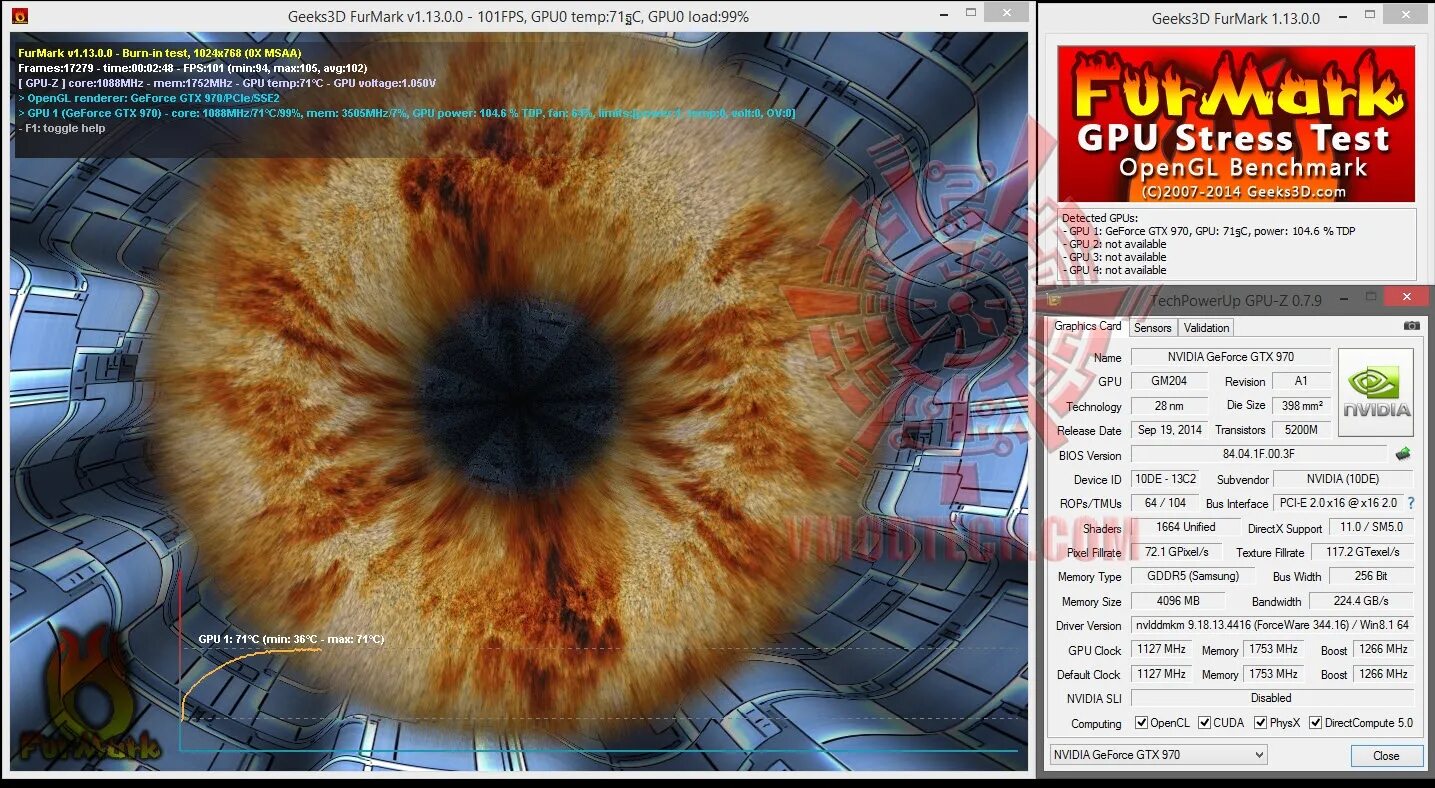Image resolution: width=1435 pixels, height=788 pixels.
Task: Click the GPU Clock row Boost 1266 MHz field
Action: pyautogui.click(x=1384, y=649)
